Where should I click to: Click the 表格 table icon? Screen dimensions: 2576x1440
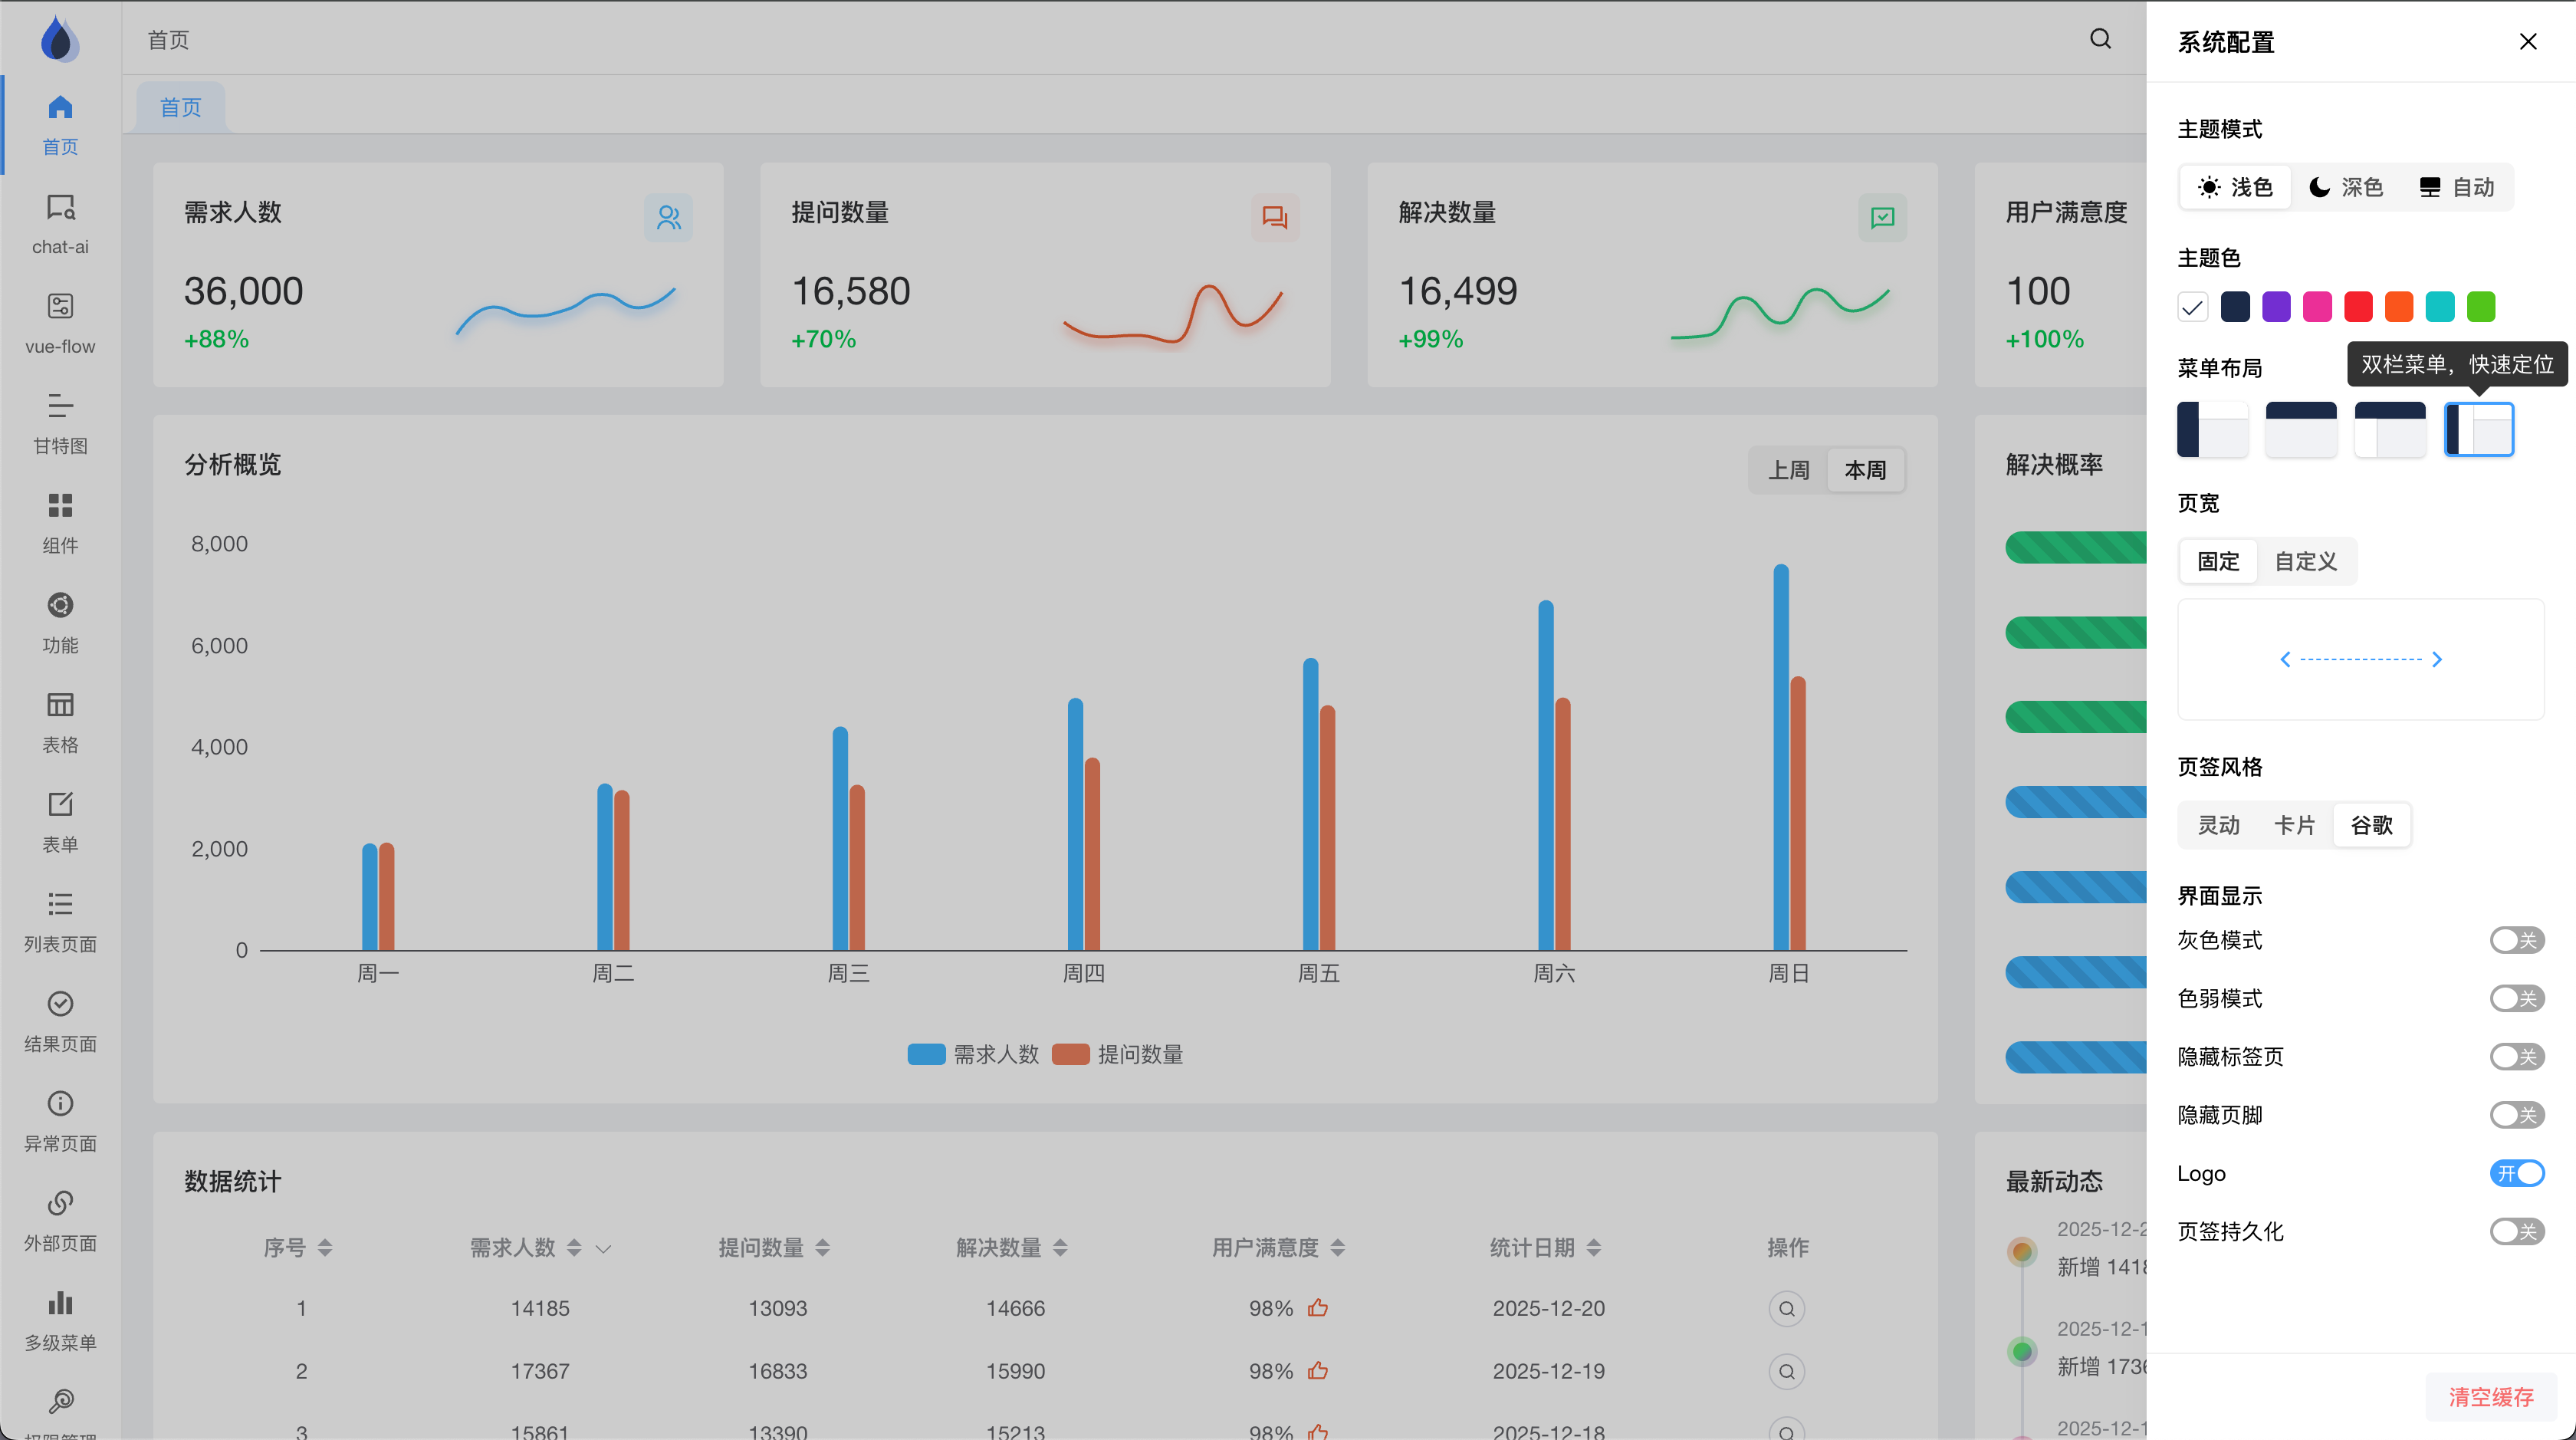60,705
